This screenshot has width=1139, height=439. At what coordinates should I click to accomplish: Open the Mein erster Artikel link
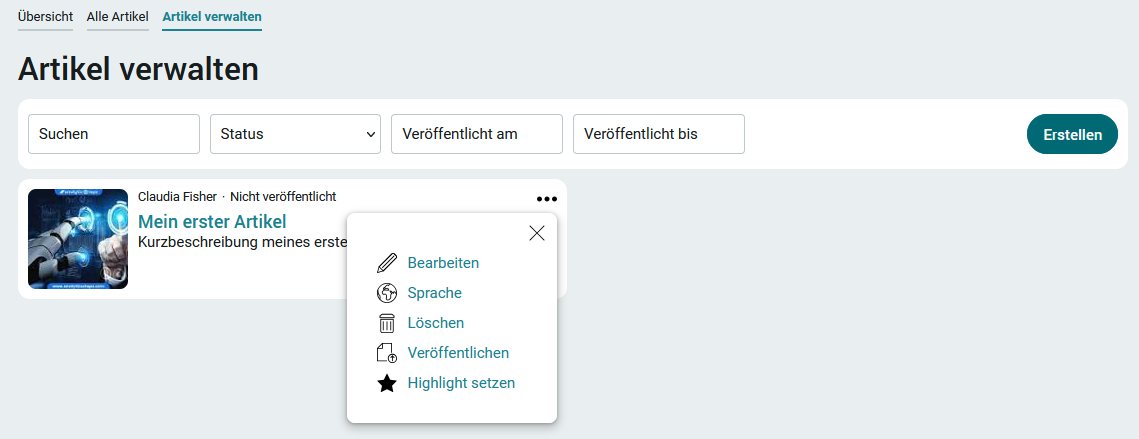pos(212,222)
